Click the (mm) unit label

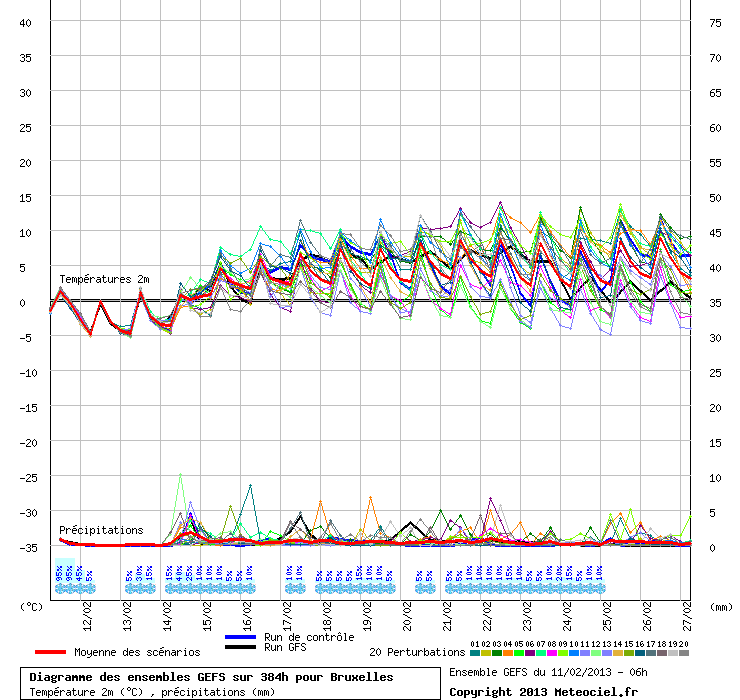(721, 607)
